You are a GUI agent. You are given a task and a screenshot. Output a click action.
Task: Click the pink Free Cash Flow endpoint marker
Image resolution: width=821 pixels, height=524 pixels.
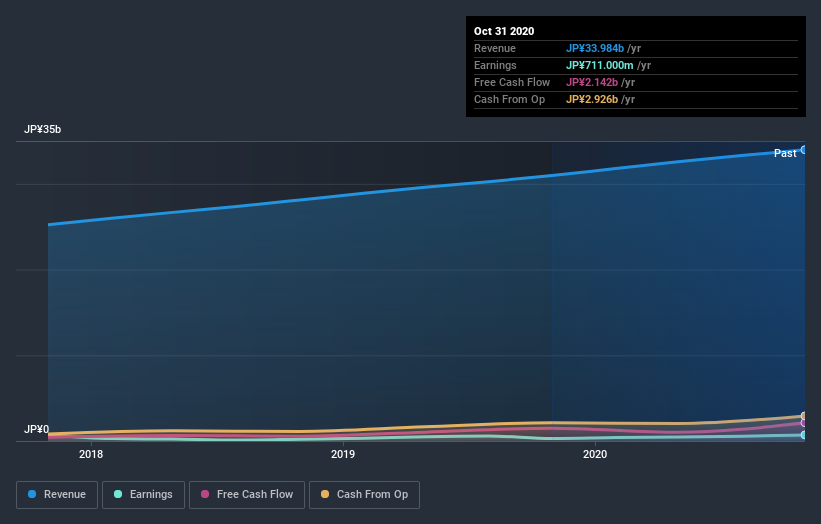804,423
